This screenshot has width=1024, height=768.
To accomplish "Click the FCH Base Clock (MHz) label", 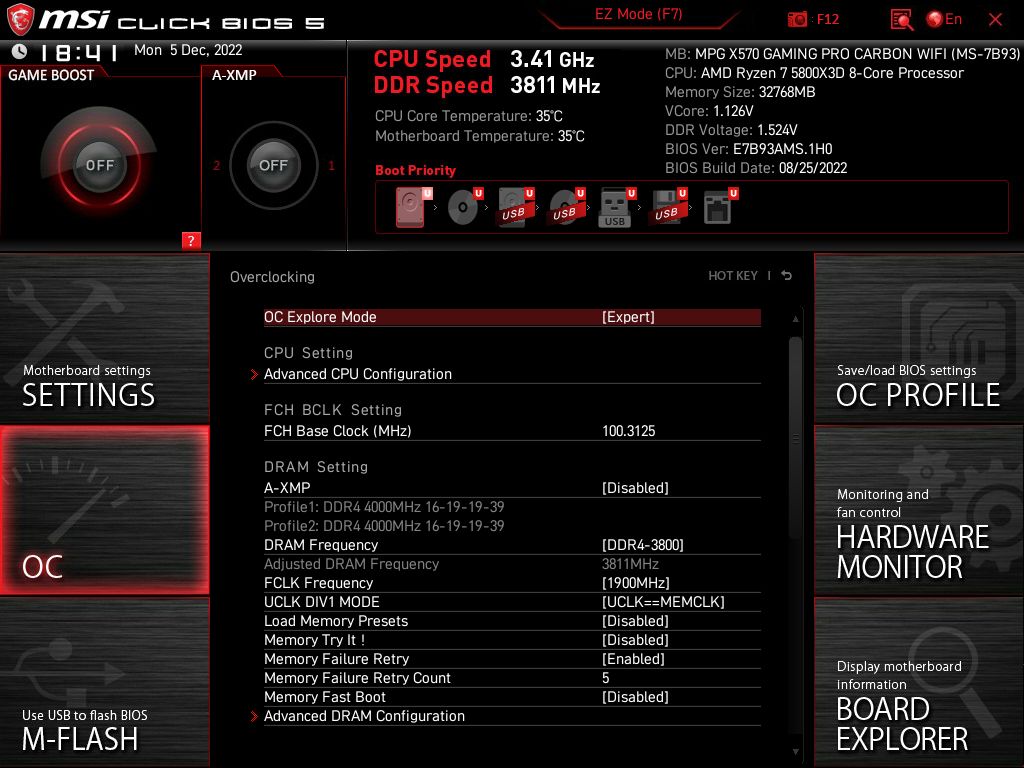I will pos(338,431).
